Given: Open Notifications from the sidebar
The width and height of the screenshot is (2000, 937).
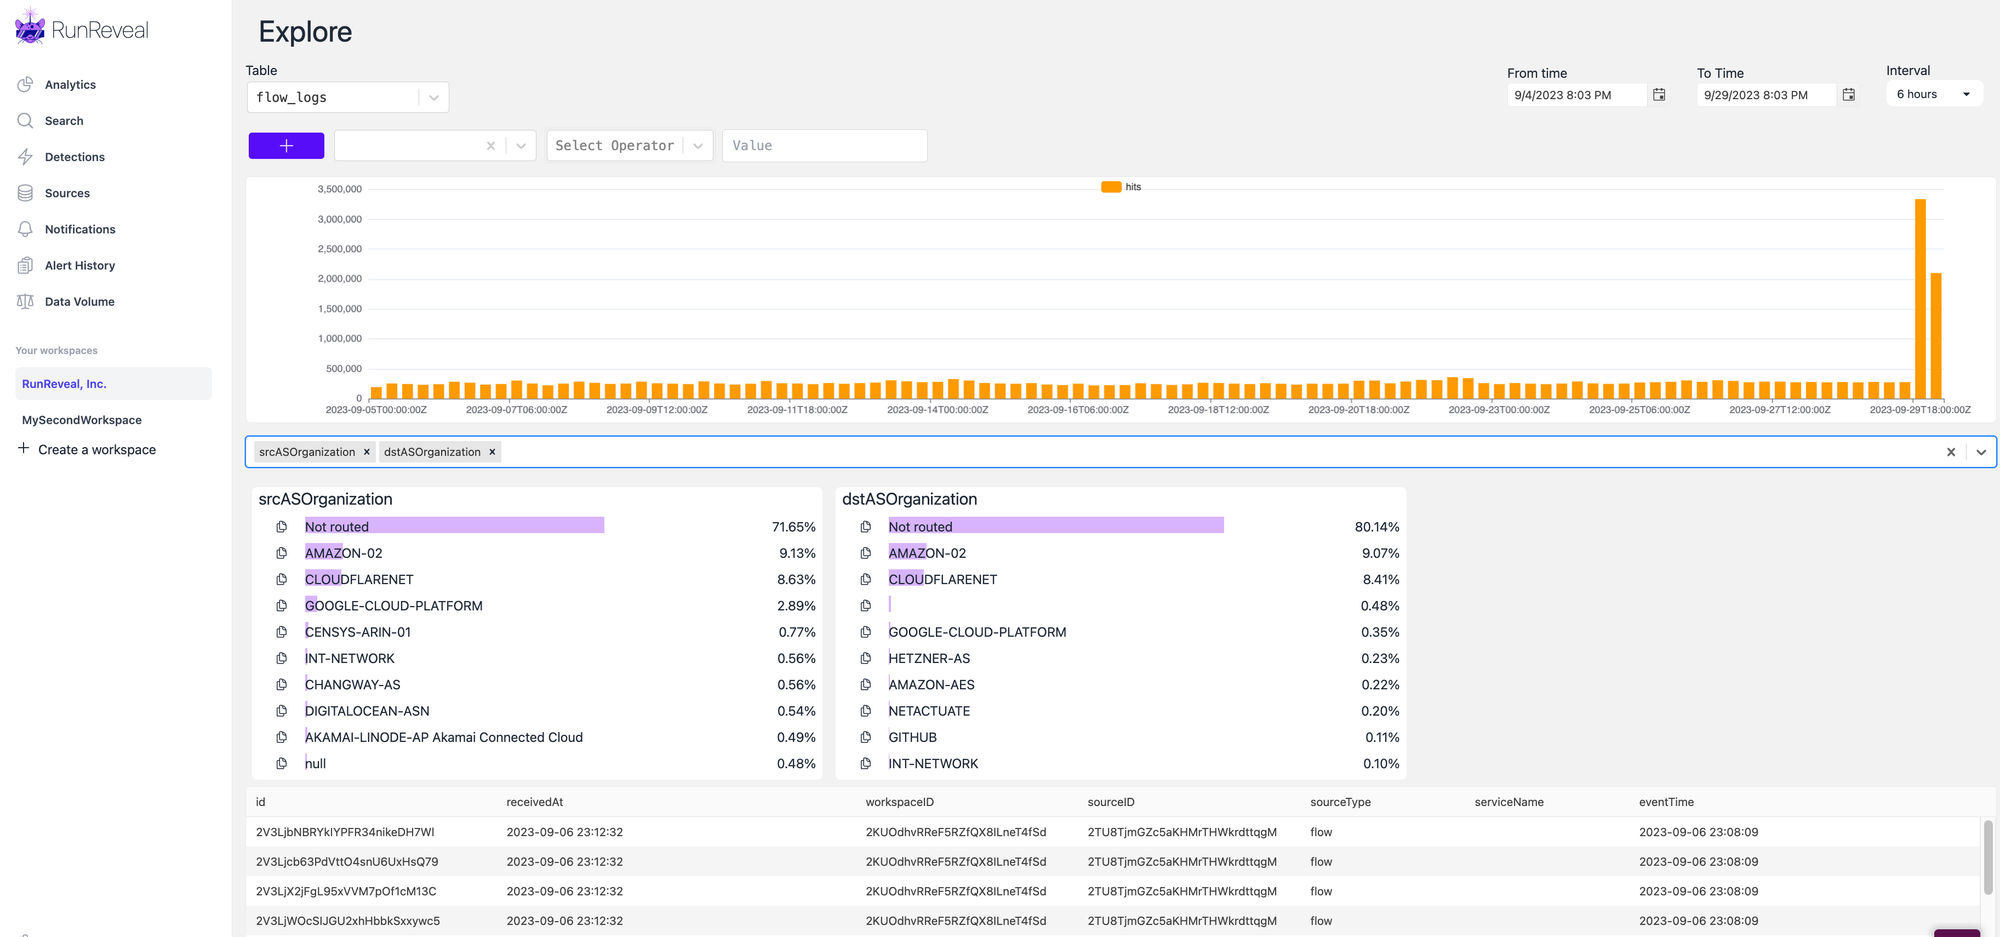Looking at the screenshot, I should click(x=79, y=228).
